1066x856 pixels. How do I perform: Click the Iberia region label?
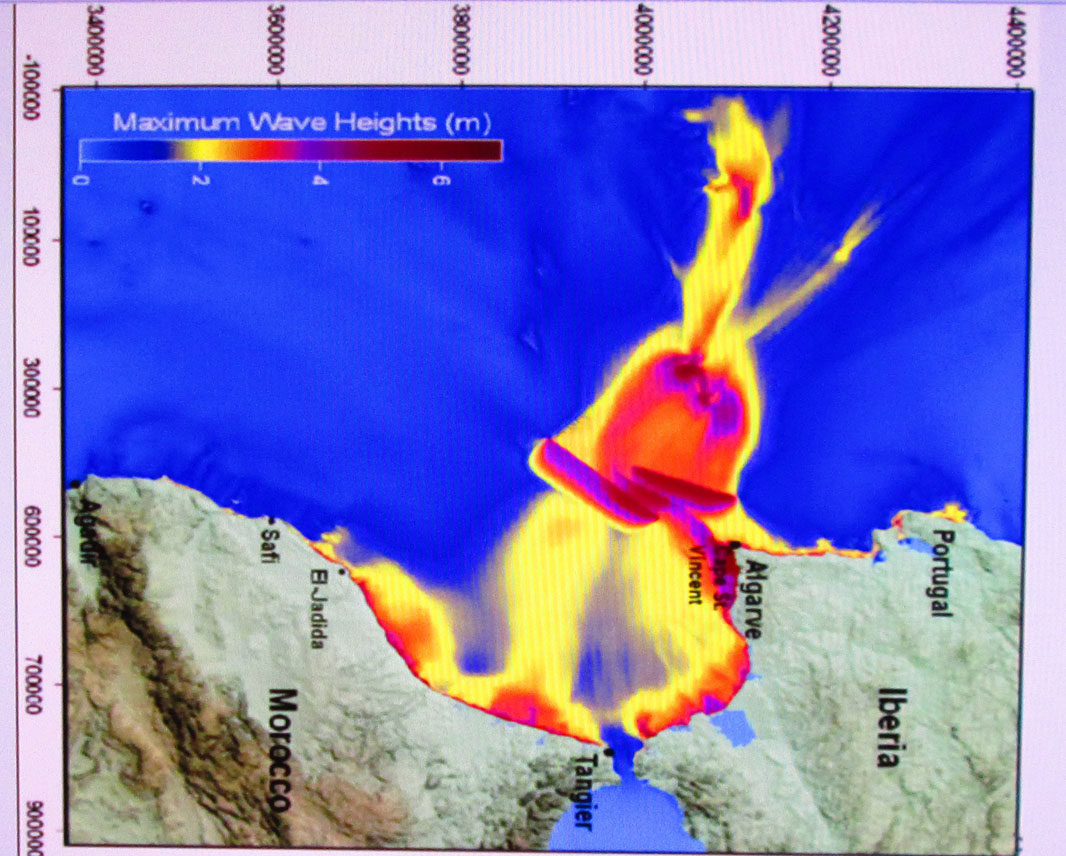tap(887, 726)
